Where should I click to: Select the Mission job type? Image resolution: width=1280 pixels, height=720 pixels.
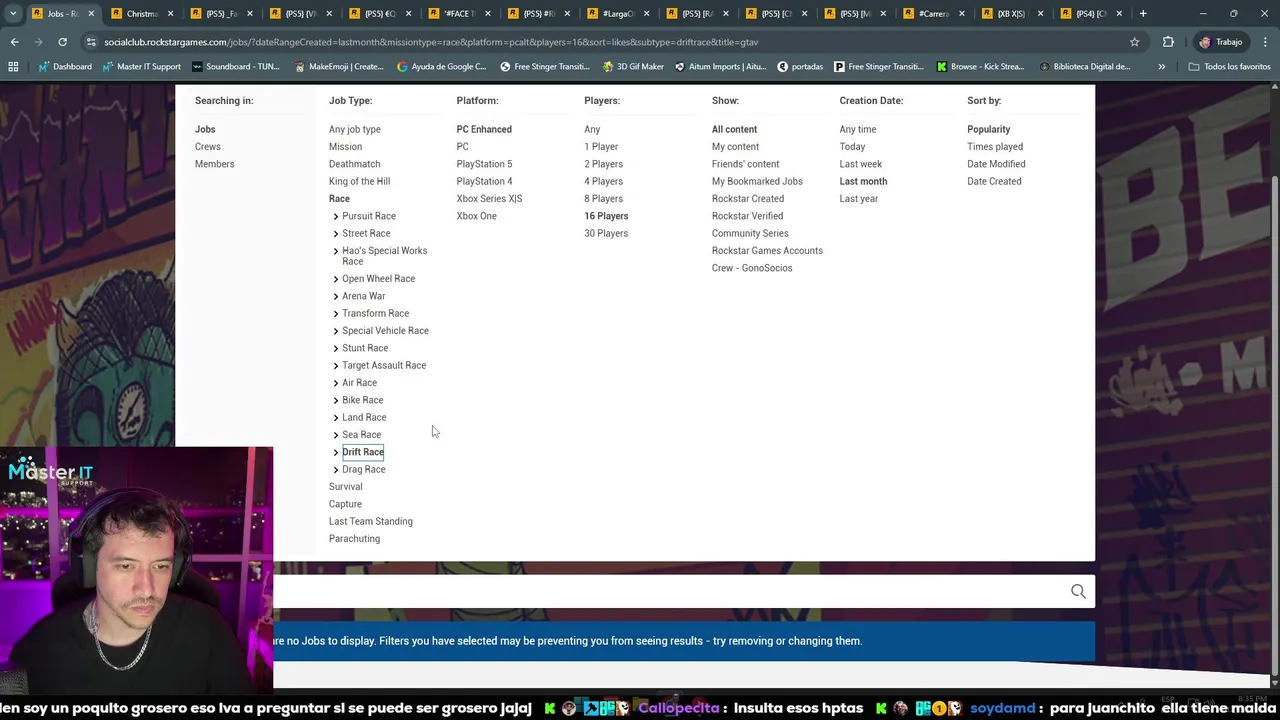(345, 146)
